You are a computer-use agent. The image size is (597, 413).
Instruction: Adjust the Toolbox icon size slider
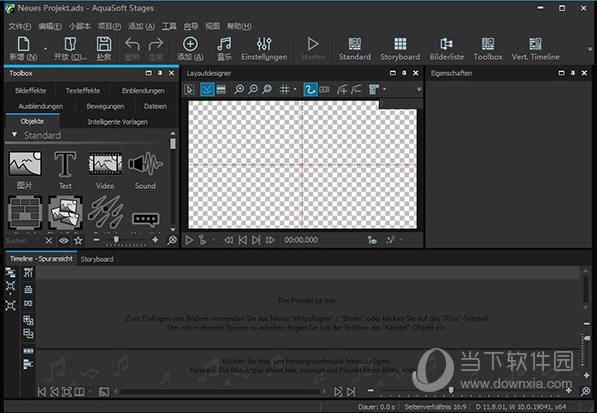(x=117, y=240)
